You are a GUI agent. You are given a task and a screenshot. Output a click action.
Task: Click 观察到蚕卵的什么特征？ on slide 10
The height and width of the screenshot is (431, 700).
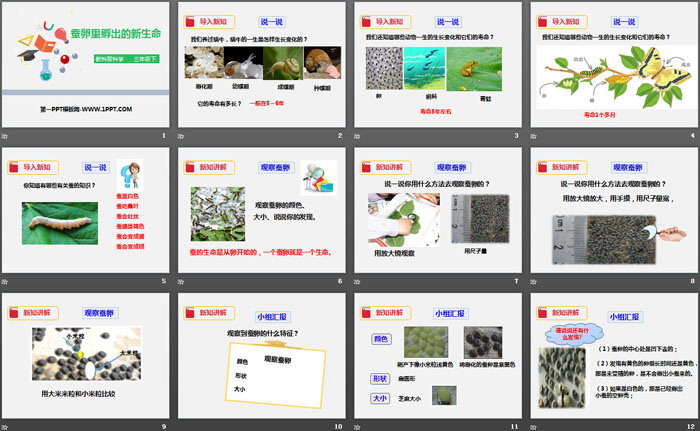point(262,333)
